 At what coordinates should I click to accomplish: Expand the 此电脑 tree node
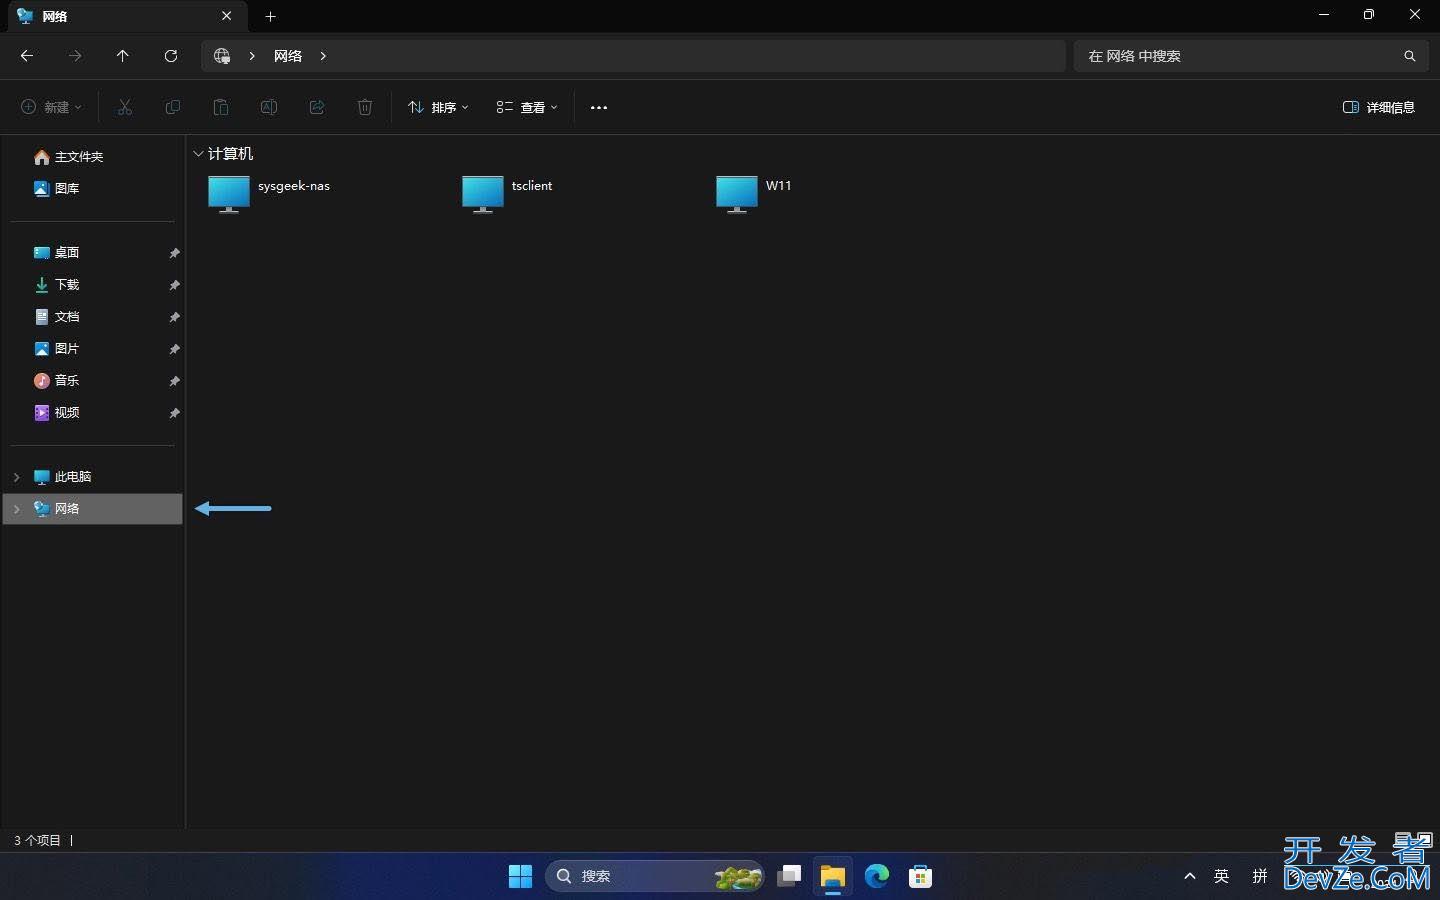click(x=16, y=477)
